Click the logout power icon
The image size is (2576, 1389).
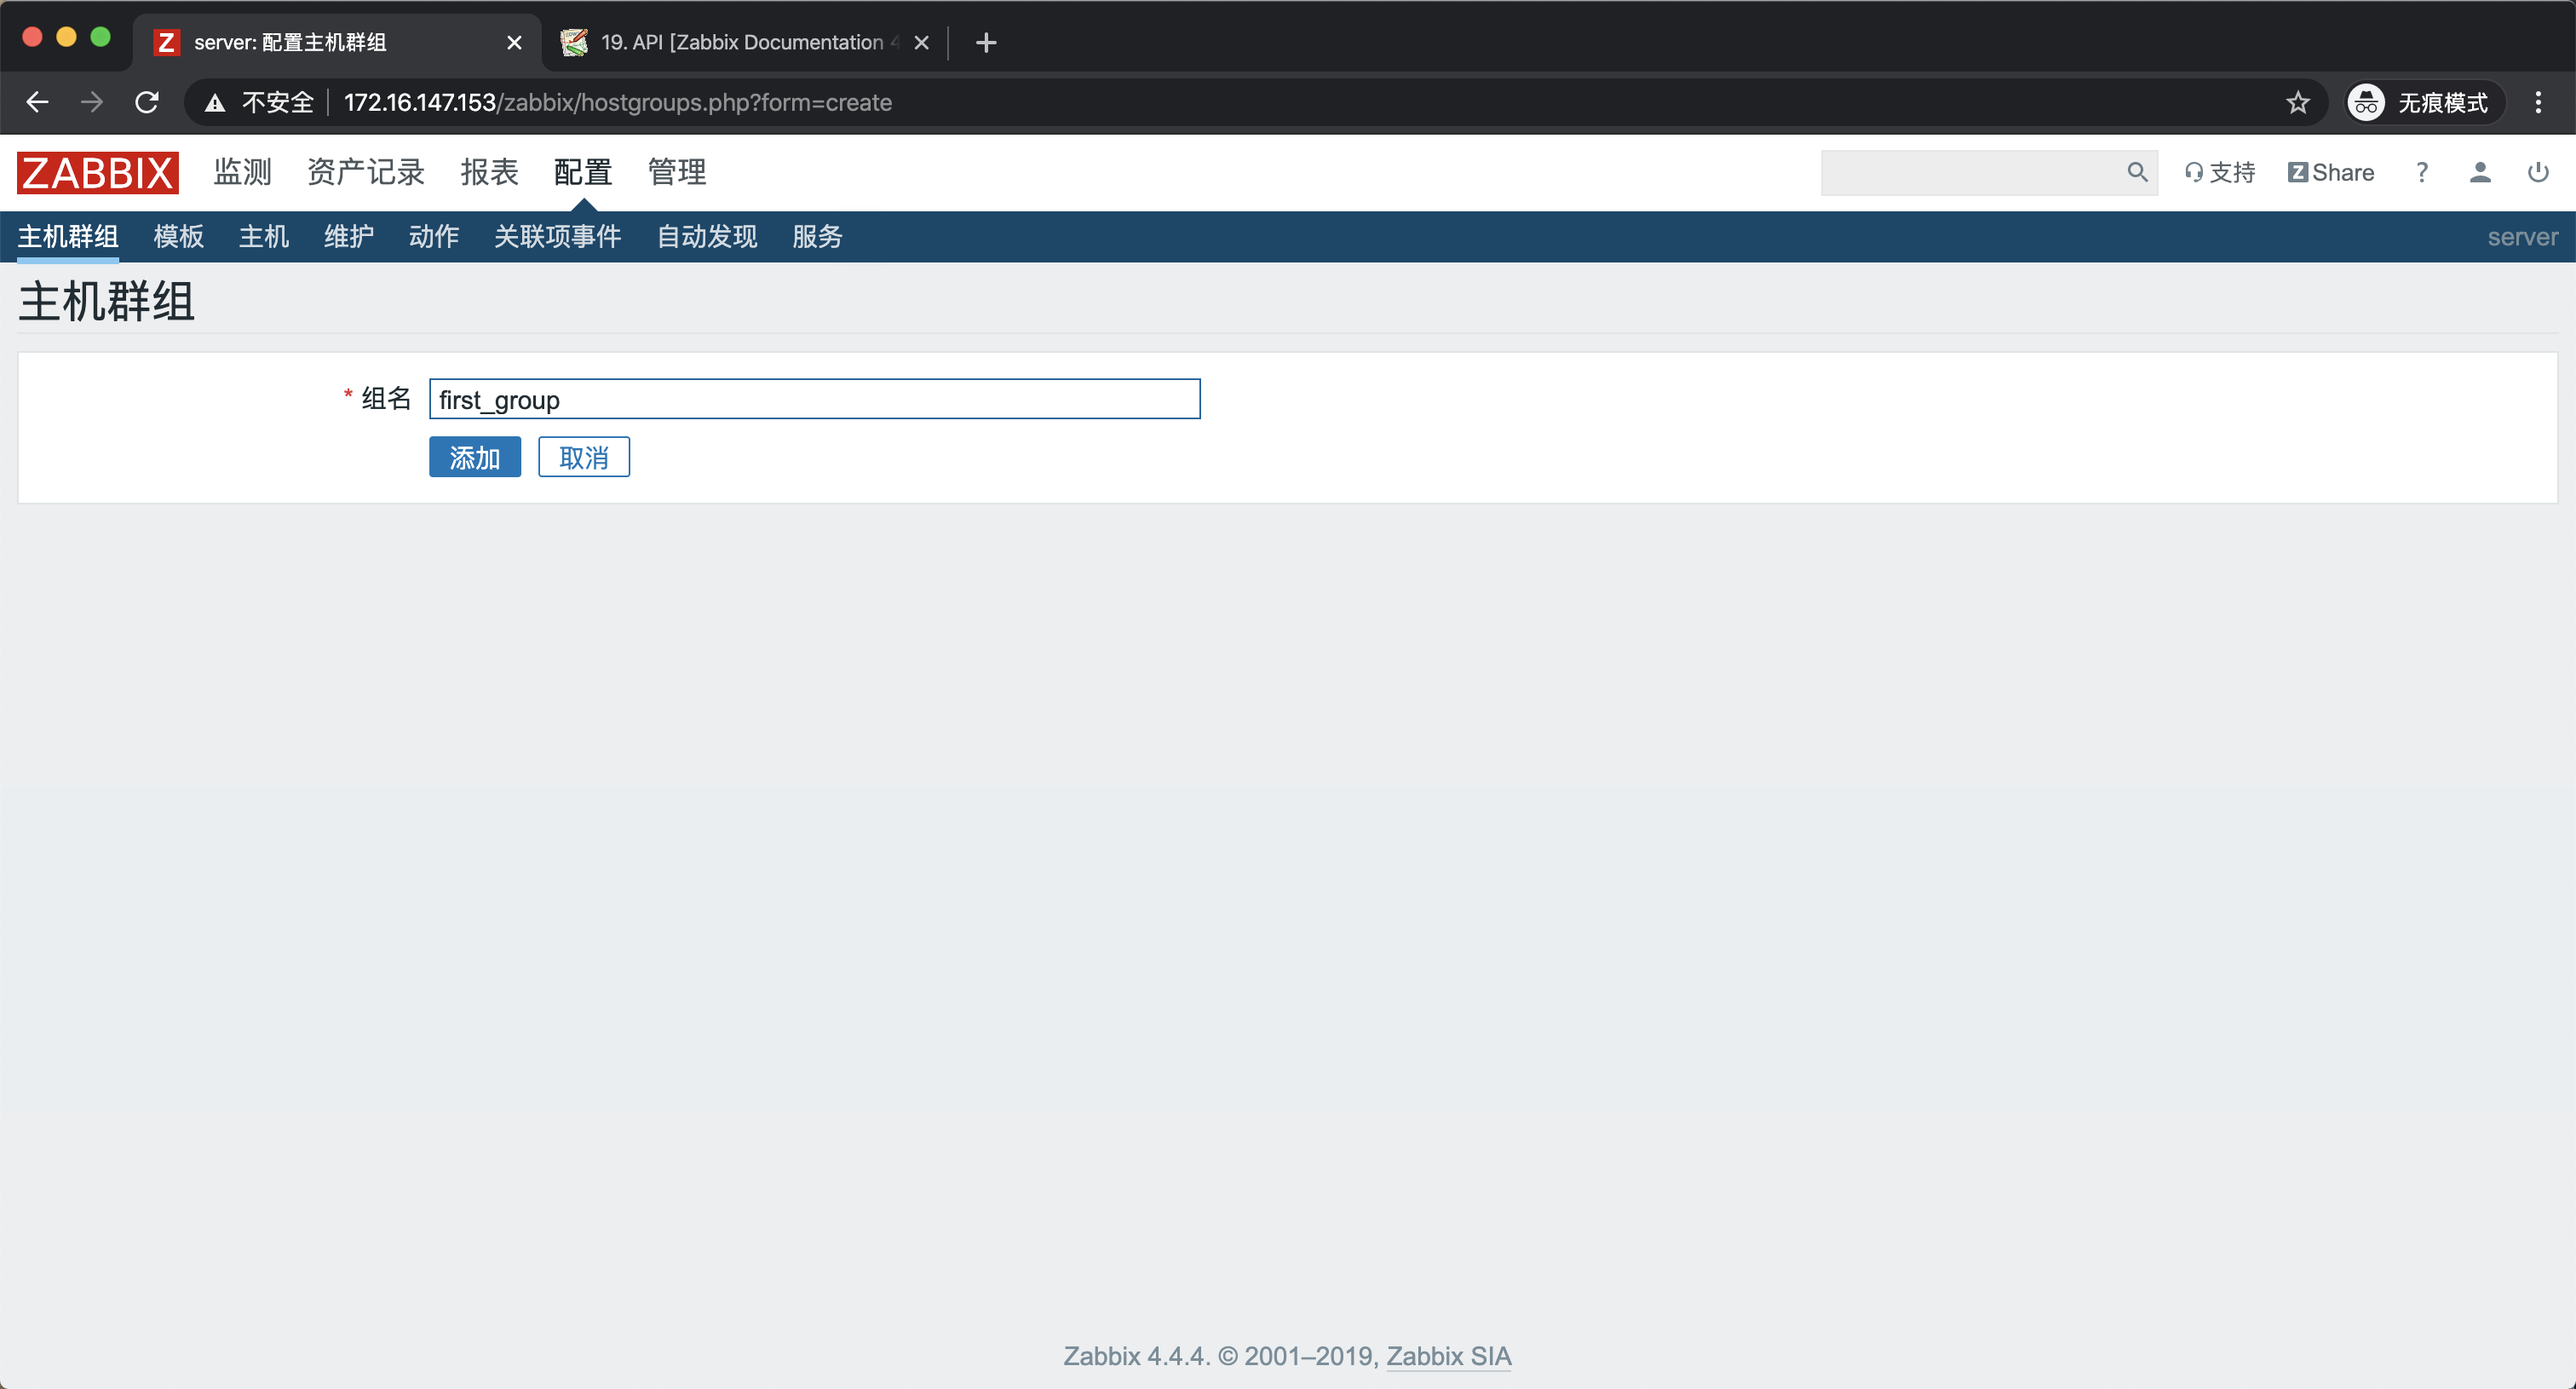(x=2537, y=172)
